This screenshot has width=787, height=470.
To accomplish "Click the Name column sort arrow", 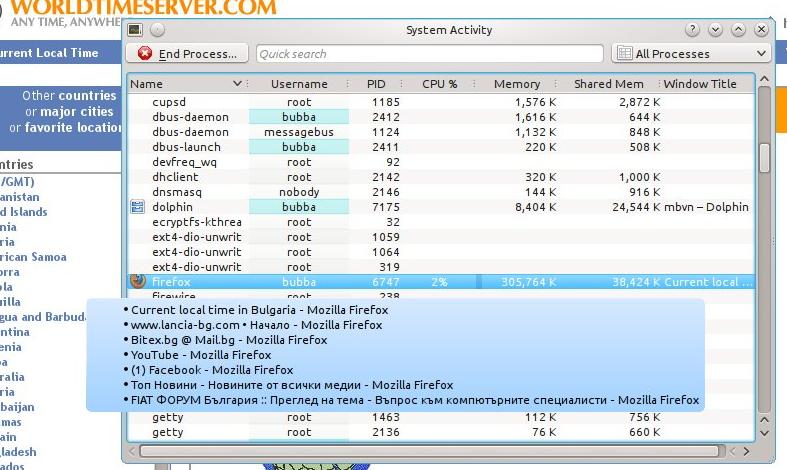I will (238, 84).
